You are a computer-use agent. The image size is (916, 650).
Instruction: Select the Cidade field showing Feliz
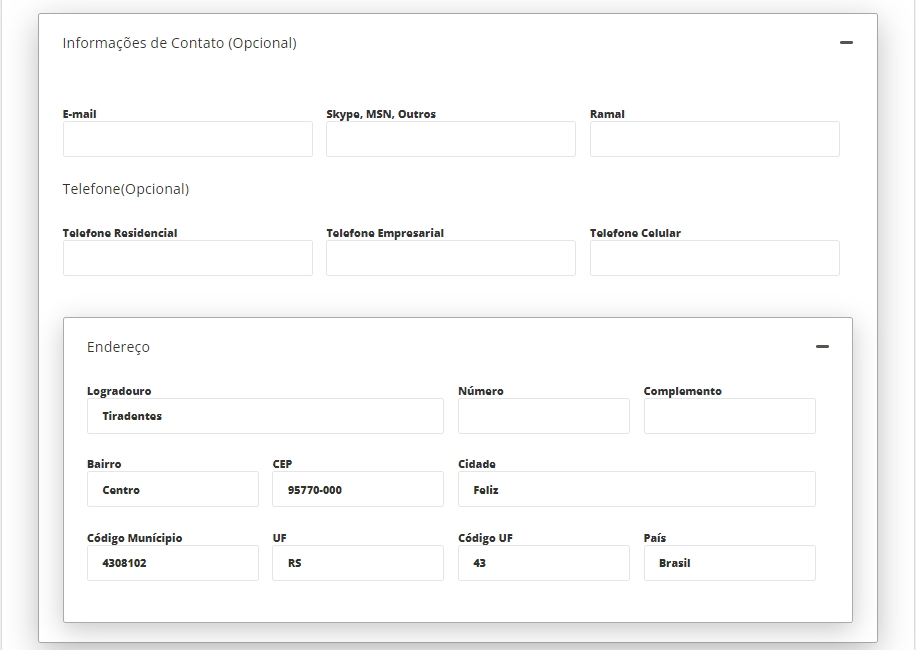(x=636, y=490)
